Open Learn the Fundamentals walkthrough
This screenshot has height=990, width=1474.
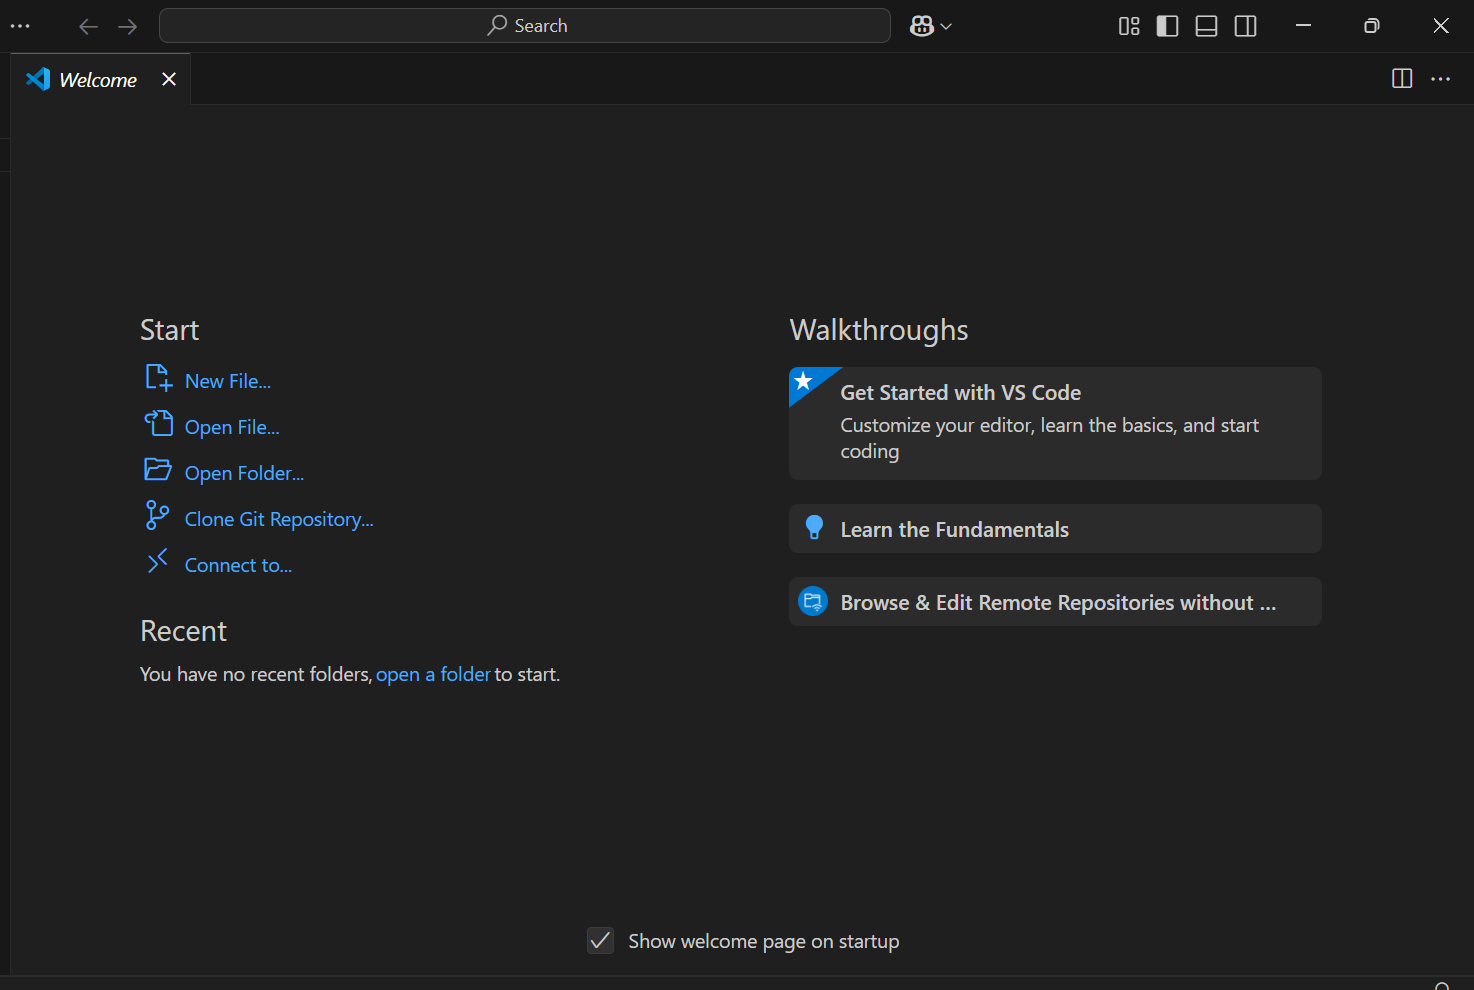point(1055,528)
